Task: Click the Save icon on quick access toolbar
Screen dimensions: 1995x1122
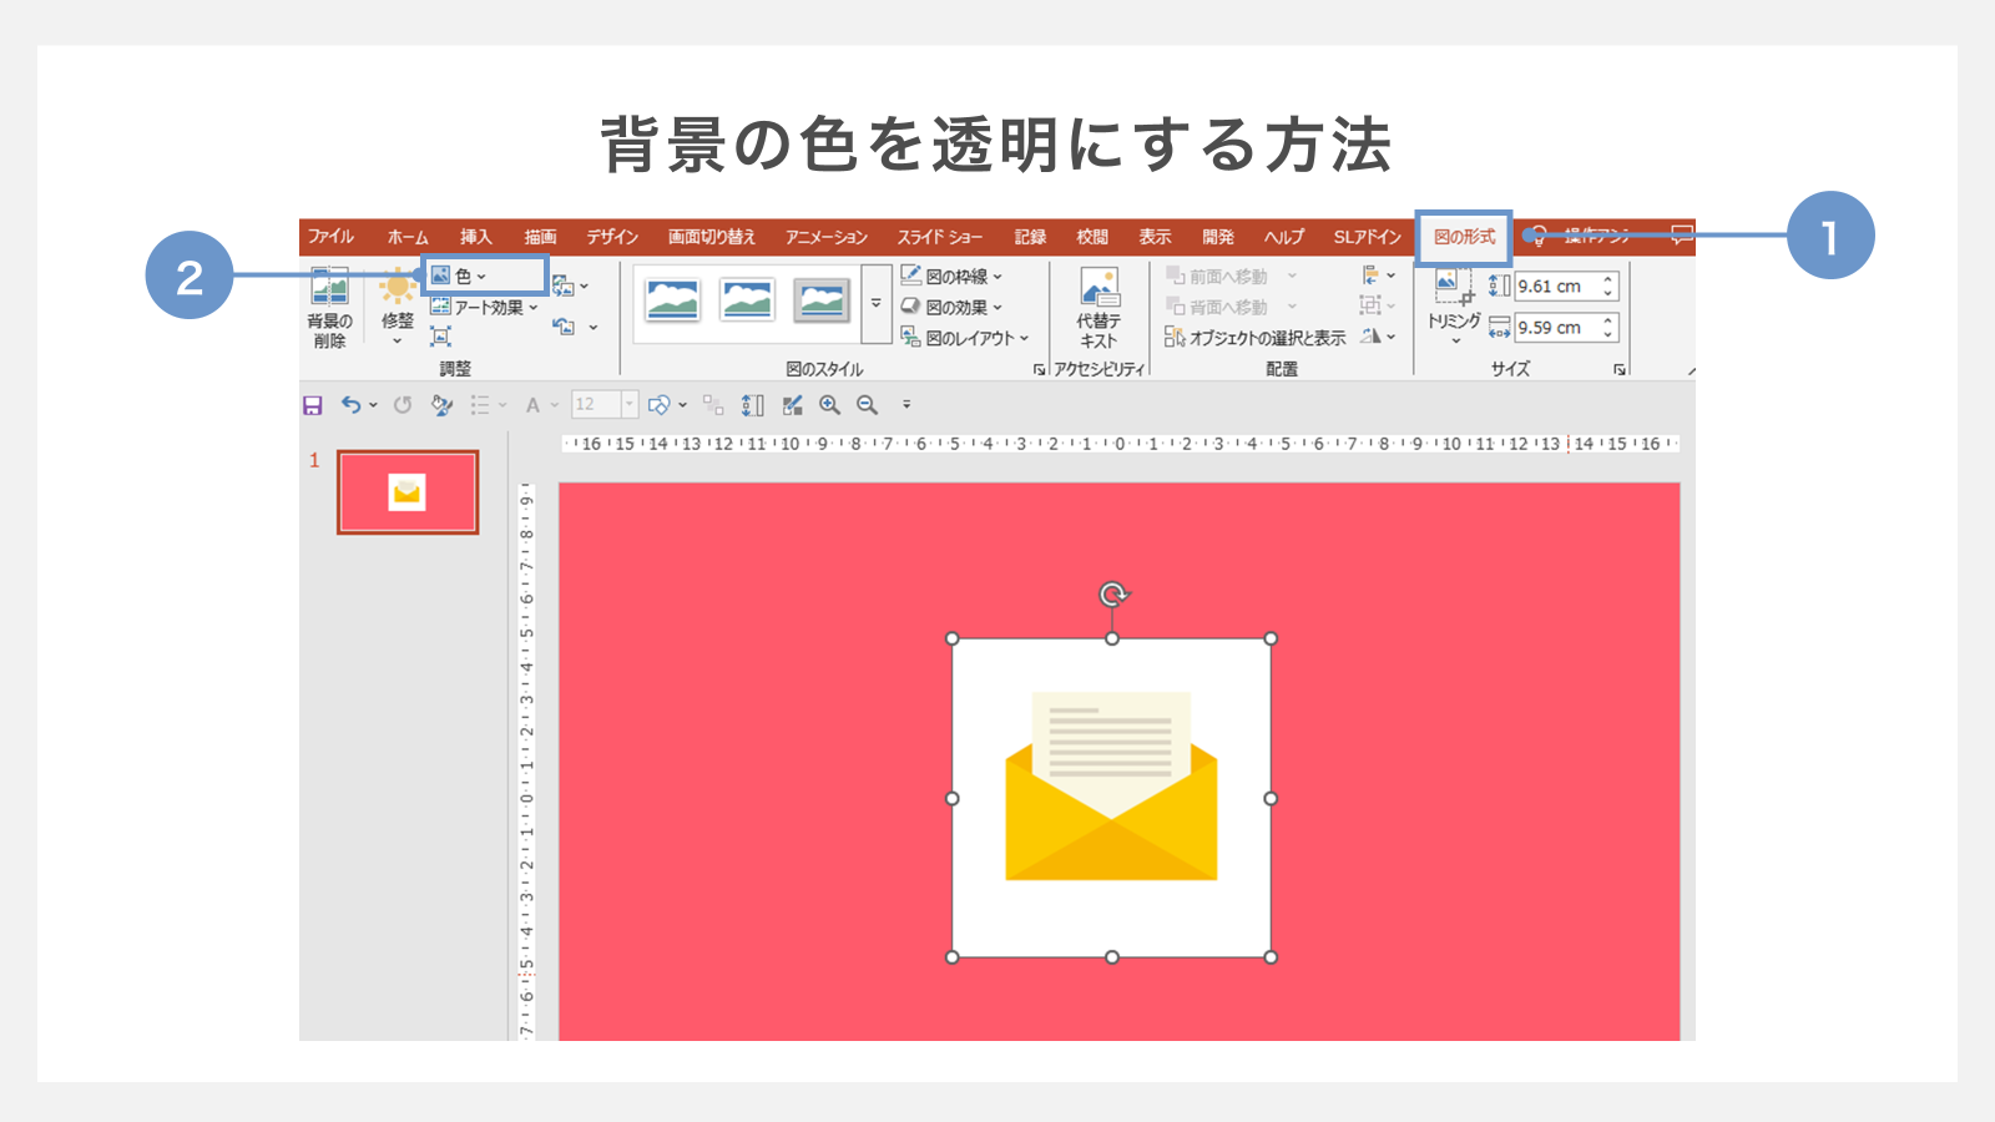Action: 313,404
